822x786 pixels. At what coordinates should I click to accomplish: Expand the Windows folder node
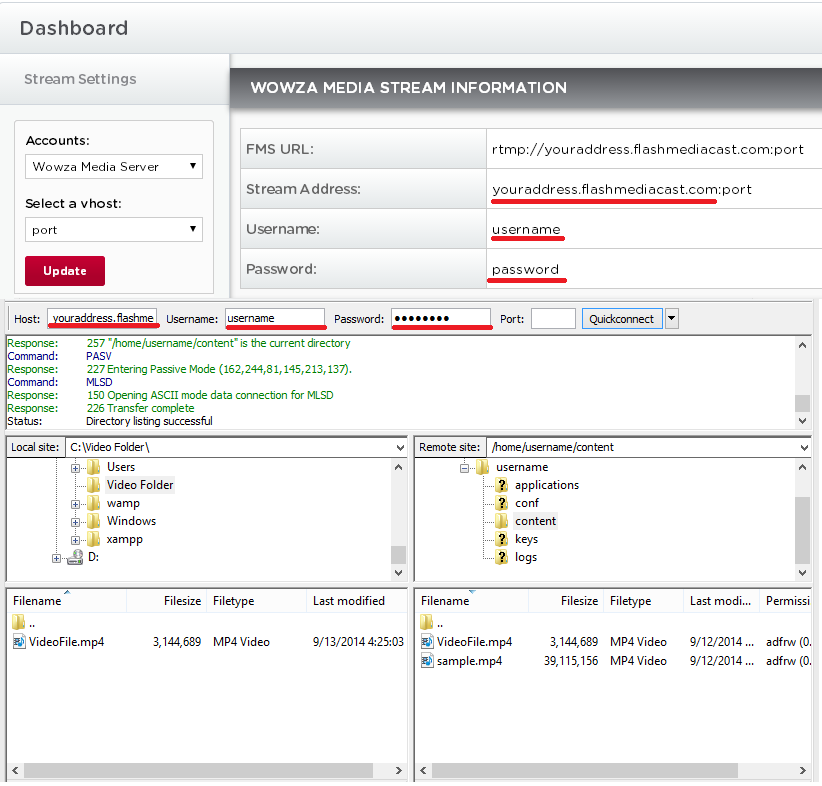point(75,522)
